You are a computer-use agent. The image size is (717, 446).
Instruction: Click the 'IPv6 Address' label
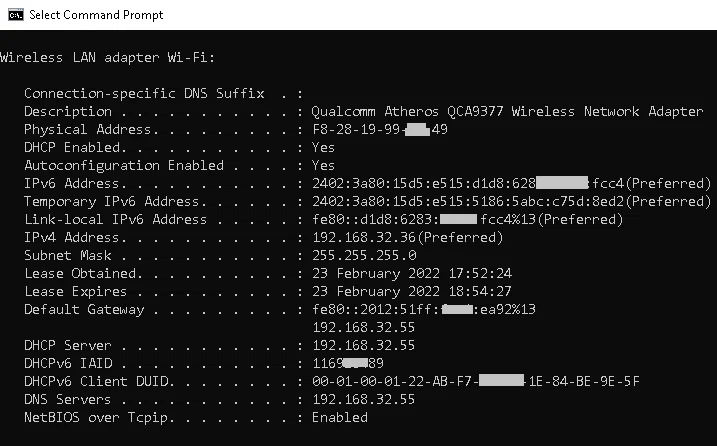tap(71, 183)
